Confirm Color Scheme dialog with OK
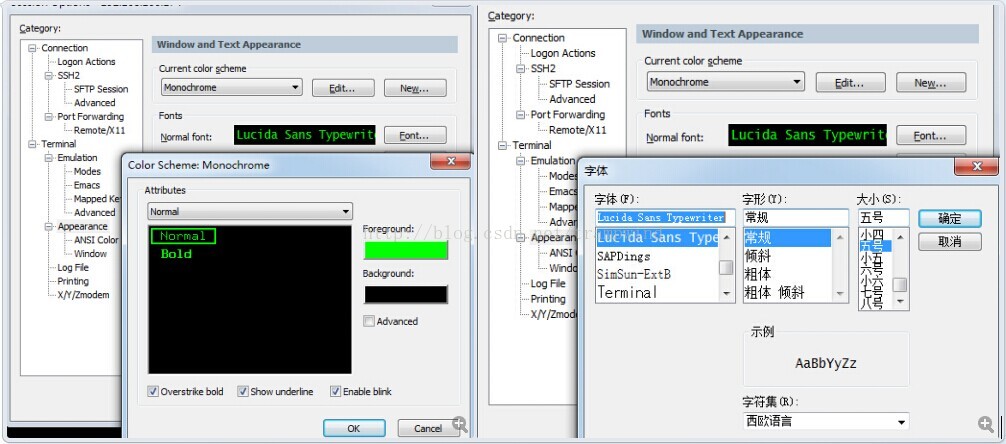Image resolution: width=1006 pixels, height=444 pixels. pos(354,428)
